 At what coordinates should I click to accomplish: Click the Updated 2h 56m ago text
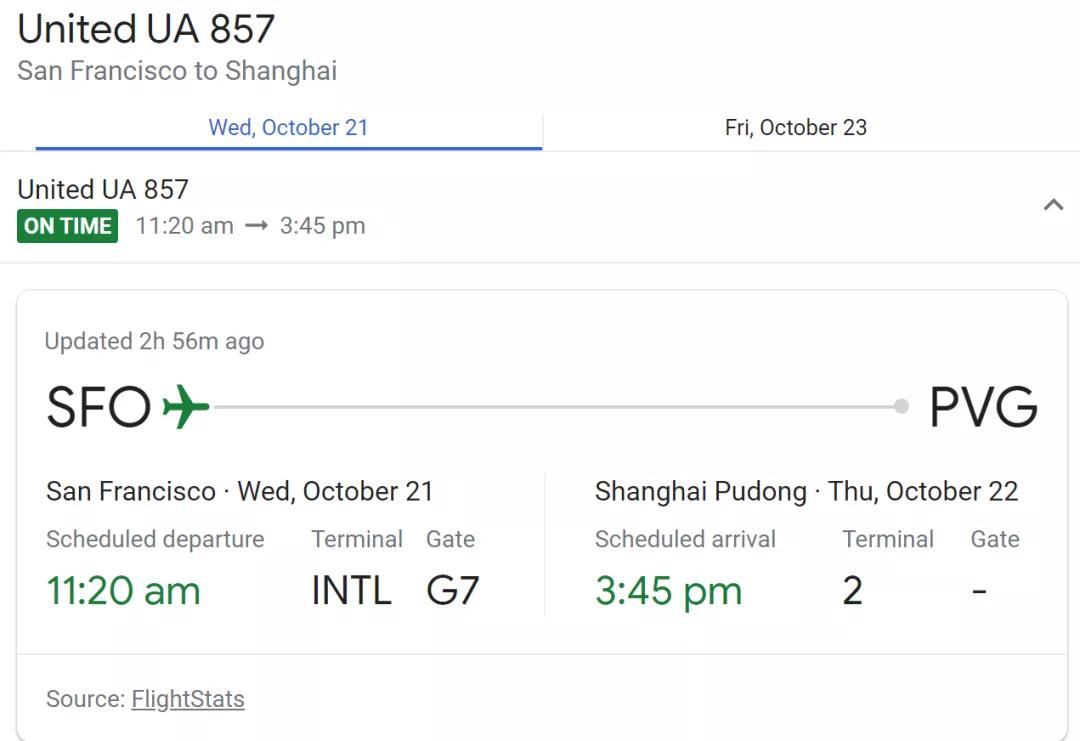coord(154,341)
